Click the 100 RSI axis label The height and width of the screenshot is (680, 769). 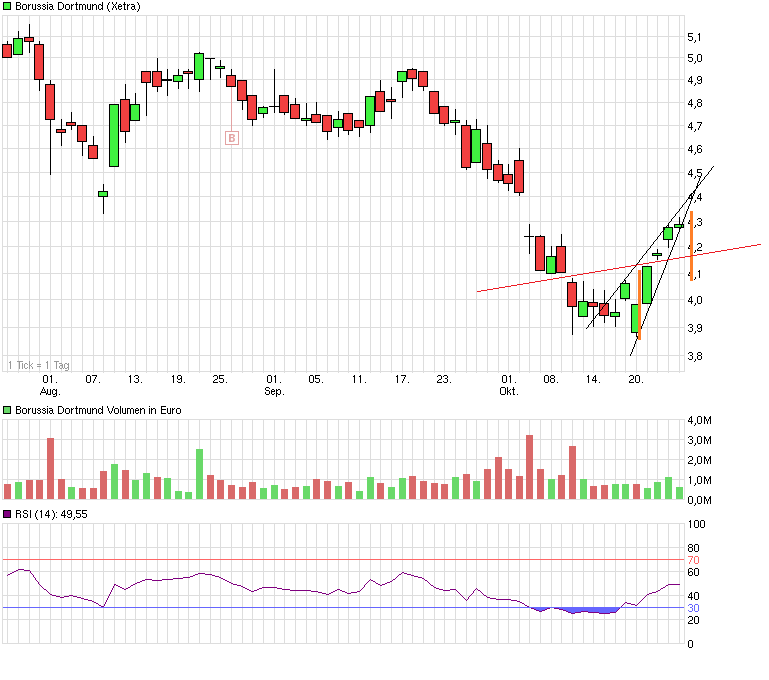[x=696, y=524]
